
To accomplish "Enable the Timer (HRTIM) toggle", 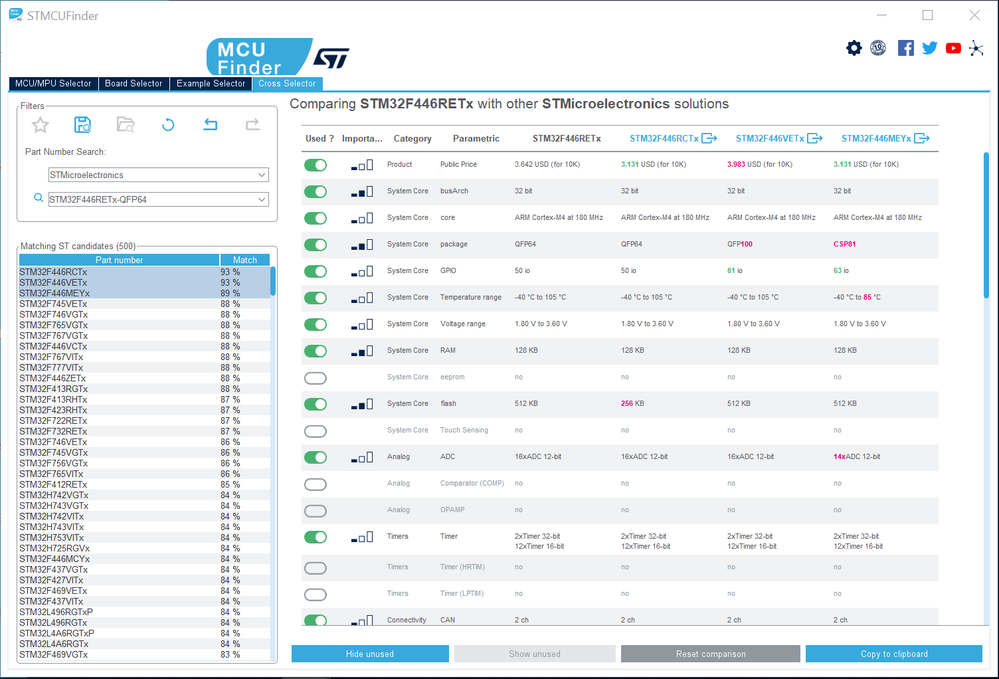I will coord(315,568).
